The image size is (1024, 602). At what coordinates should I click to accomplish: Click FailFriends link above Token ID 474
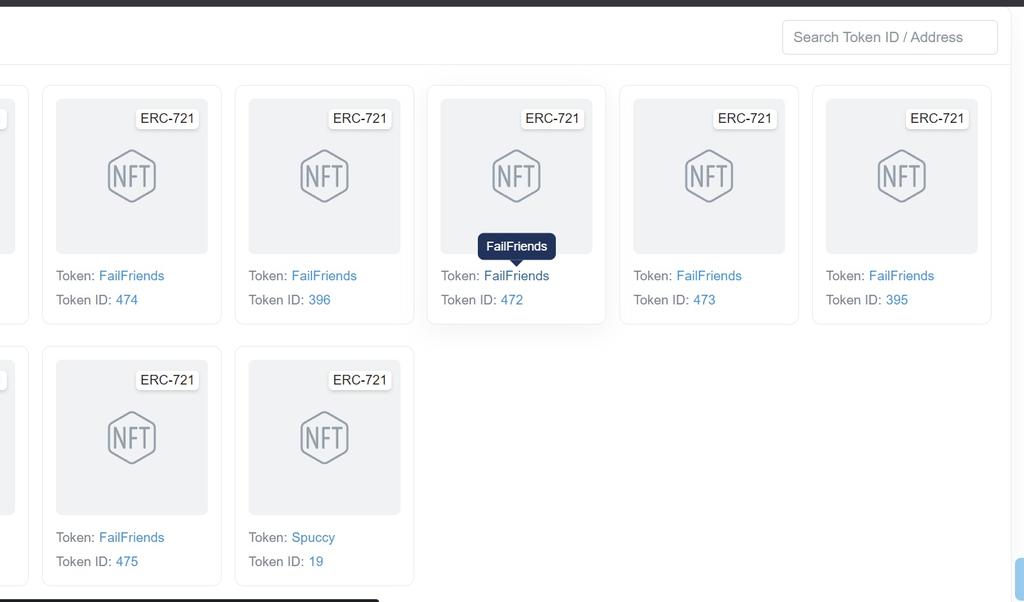(131, 276)
